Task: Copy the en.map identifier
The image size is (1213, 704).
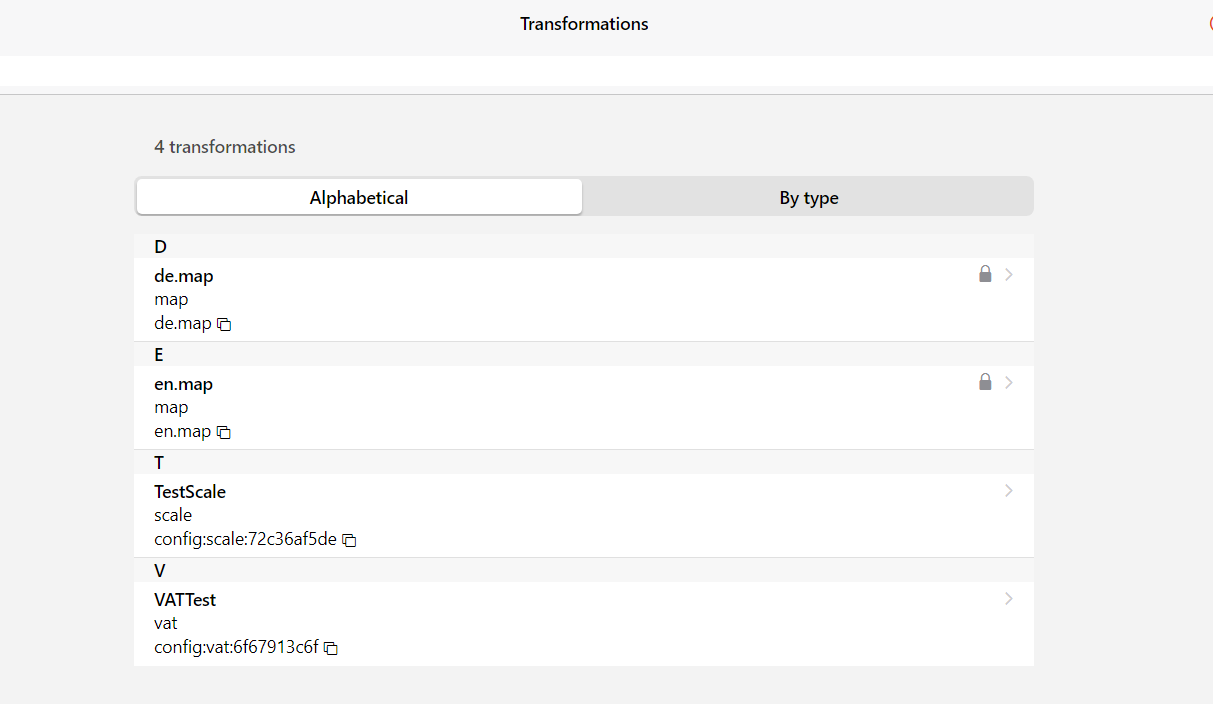Action: coord(225,432)
